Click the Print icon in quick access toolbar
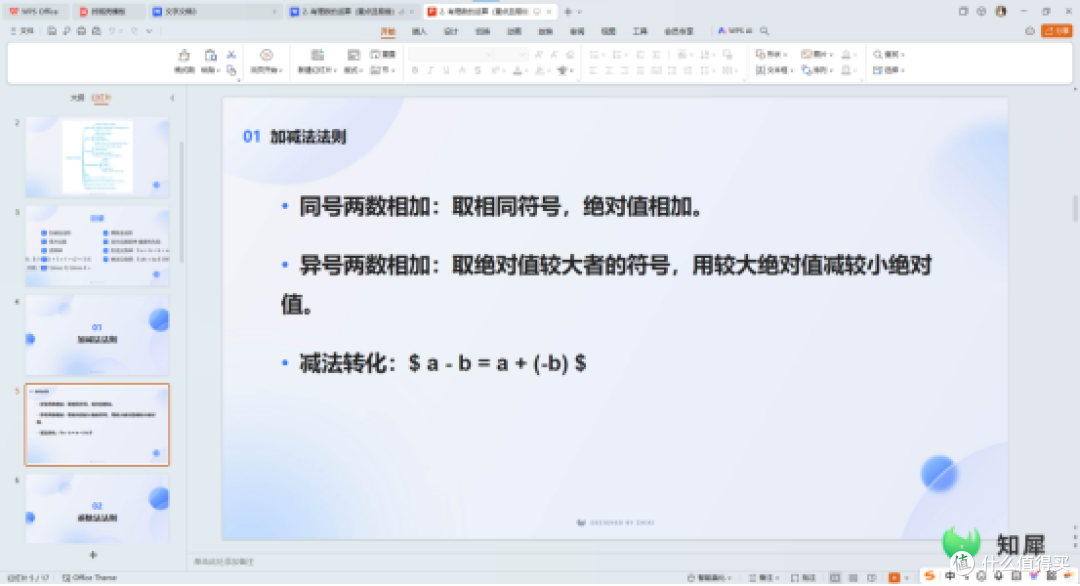 [81, 31]
